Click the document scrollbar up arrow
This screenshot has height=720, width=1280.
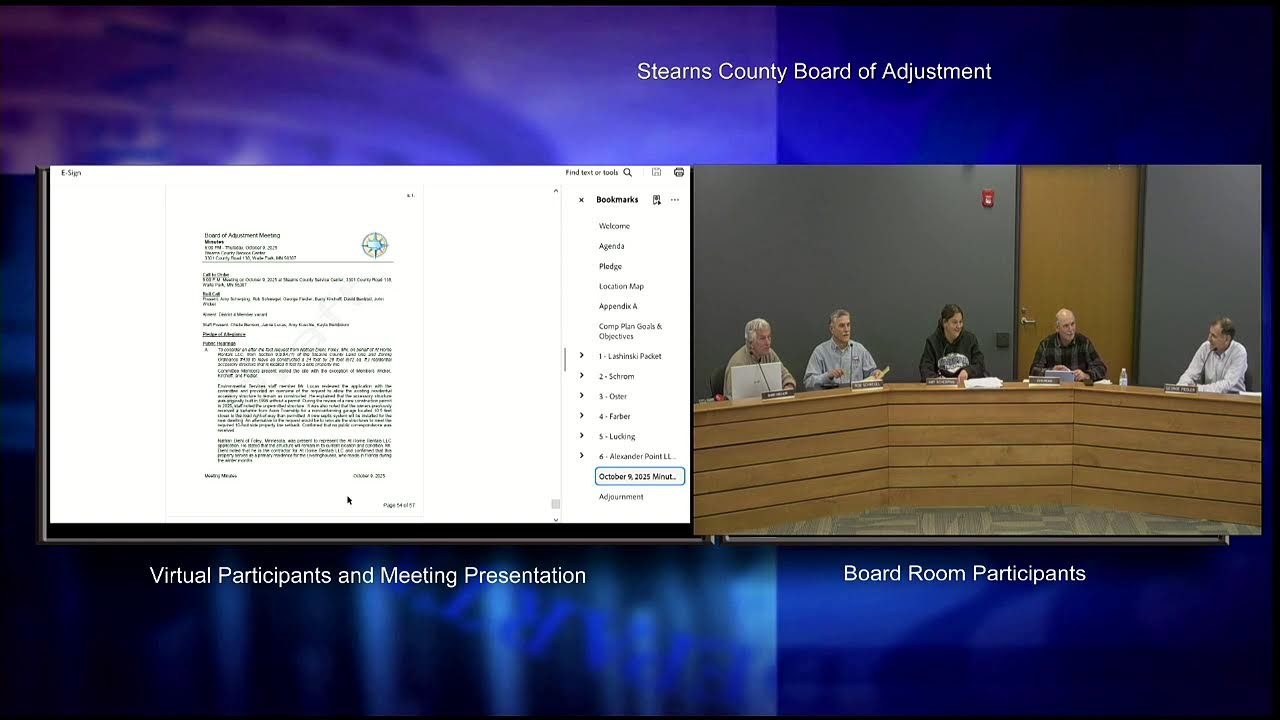pos(556,190)
